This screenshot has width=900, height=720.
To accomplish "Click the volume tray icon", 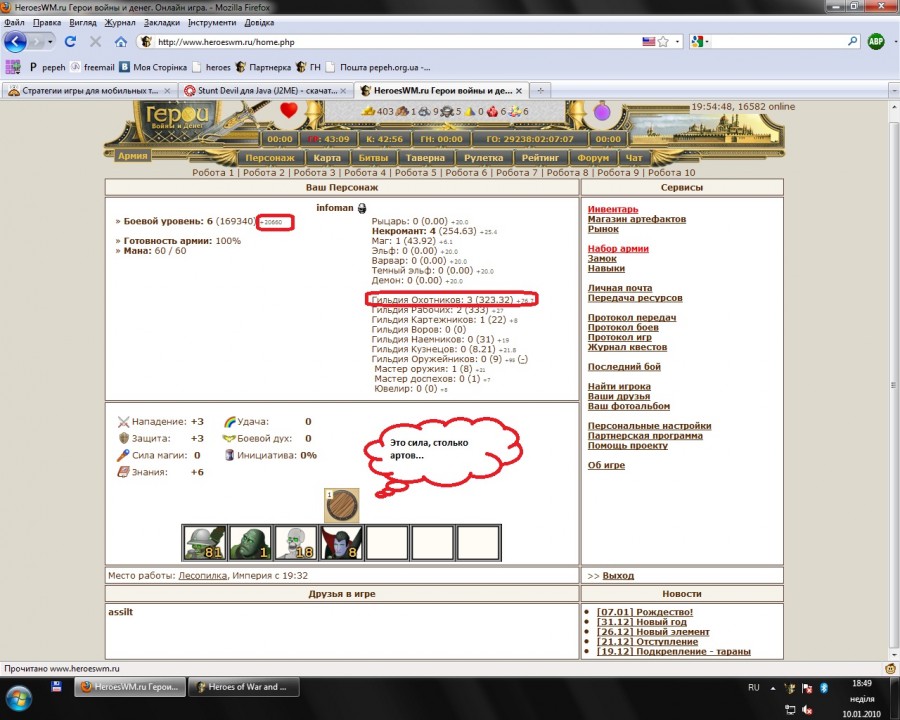I will 807,710.
